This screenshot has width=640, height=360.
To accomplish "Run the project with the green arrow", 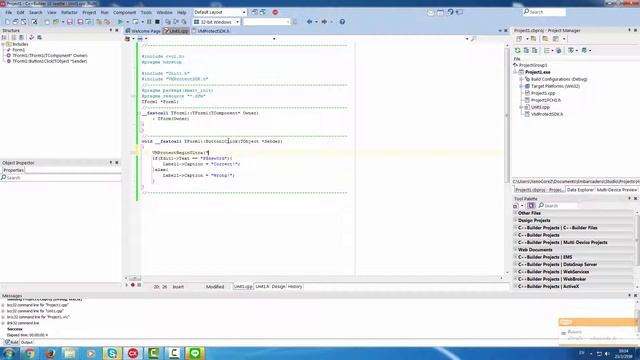I will tap(120, 22).
